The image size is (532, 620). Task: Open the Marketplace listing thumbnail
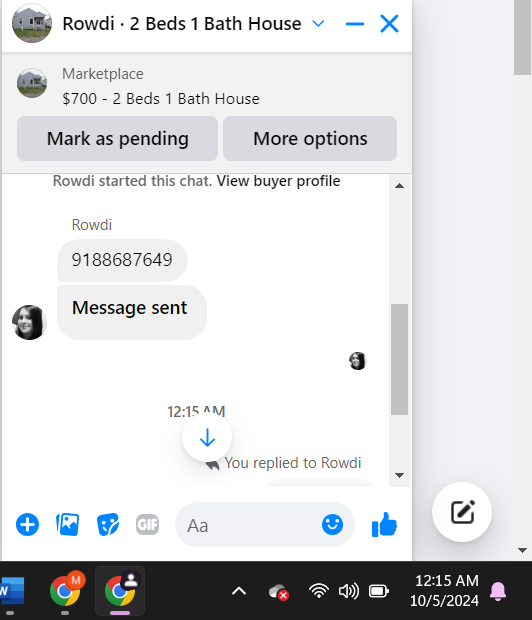32,83
